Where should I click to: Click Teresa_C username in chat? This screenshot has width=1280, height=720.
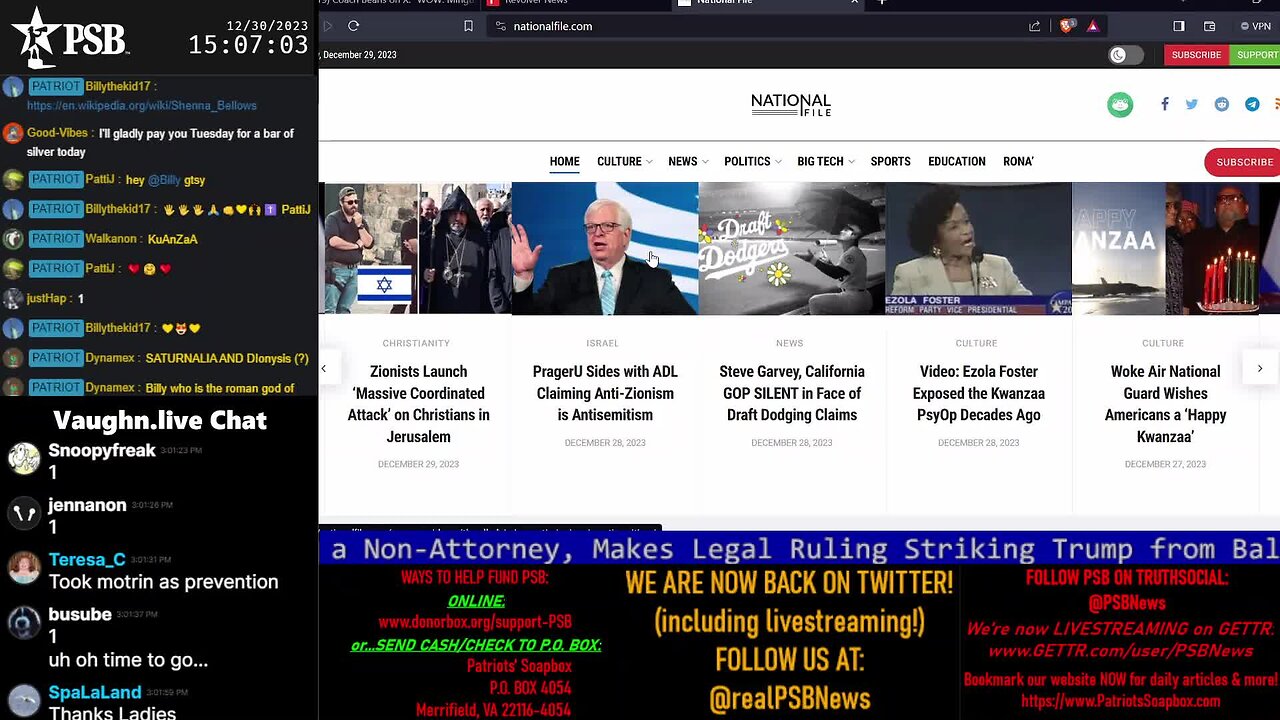point(87,560)
